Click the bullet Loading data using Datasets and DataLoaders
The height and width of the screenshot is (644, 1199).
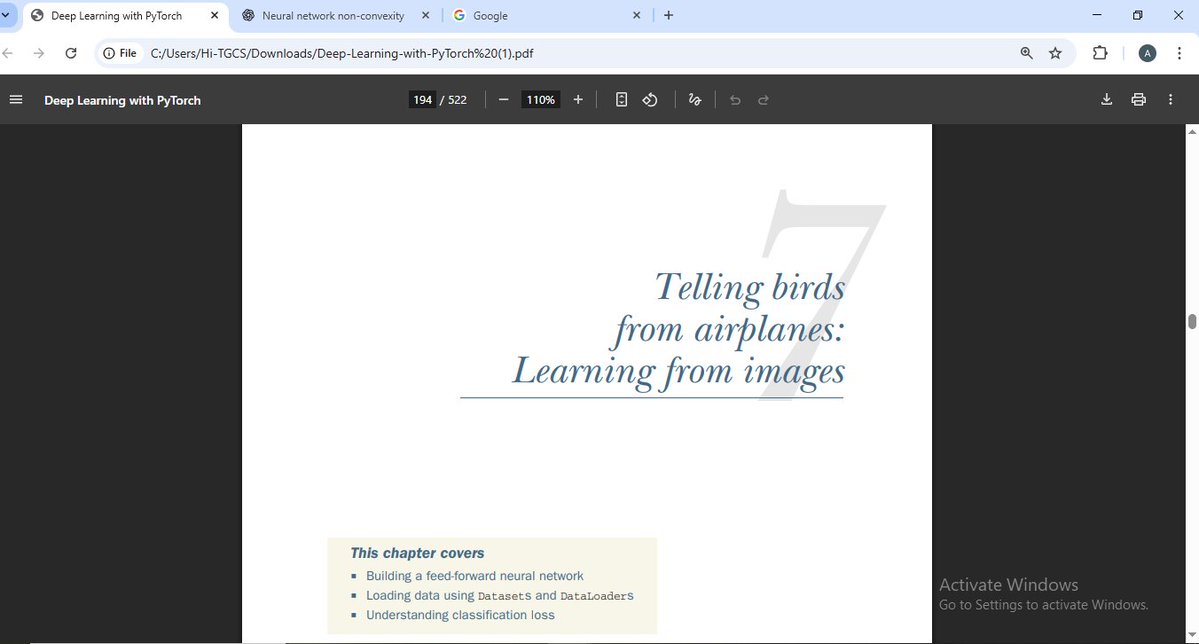click(499, 596)
